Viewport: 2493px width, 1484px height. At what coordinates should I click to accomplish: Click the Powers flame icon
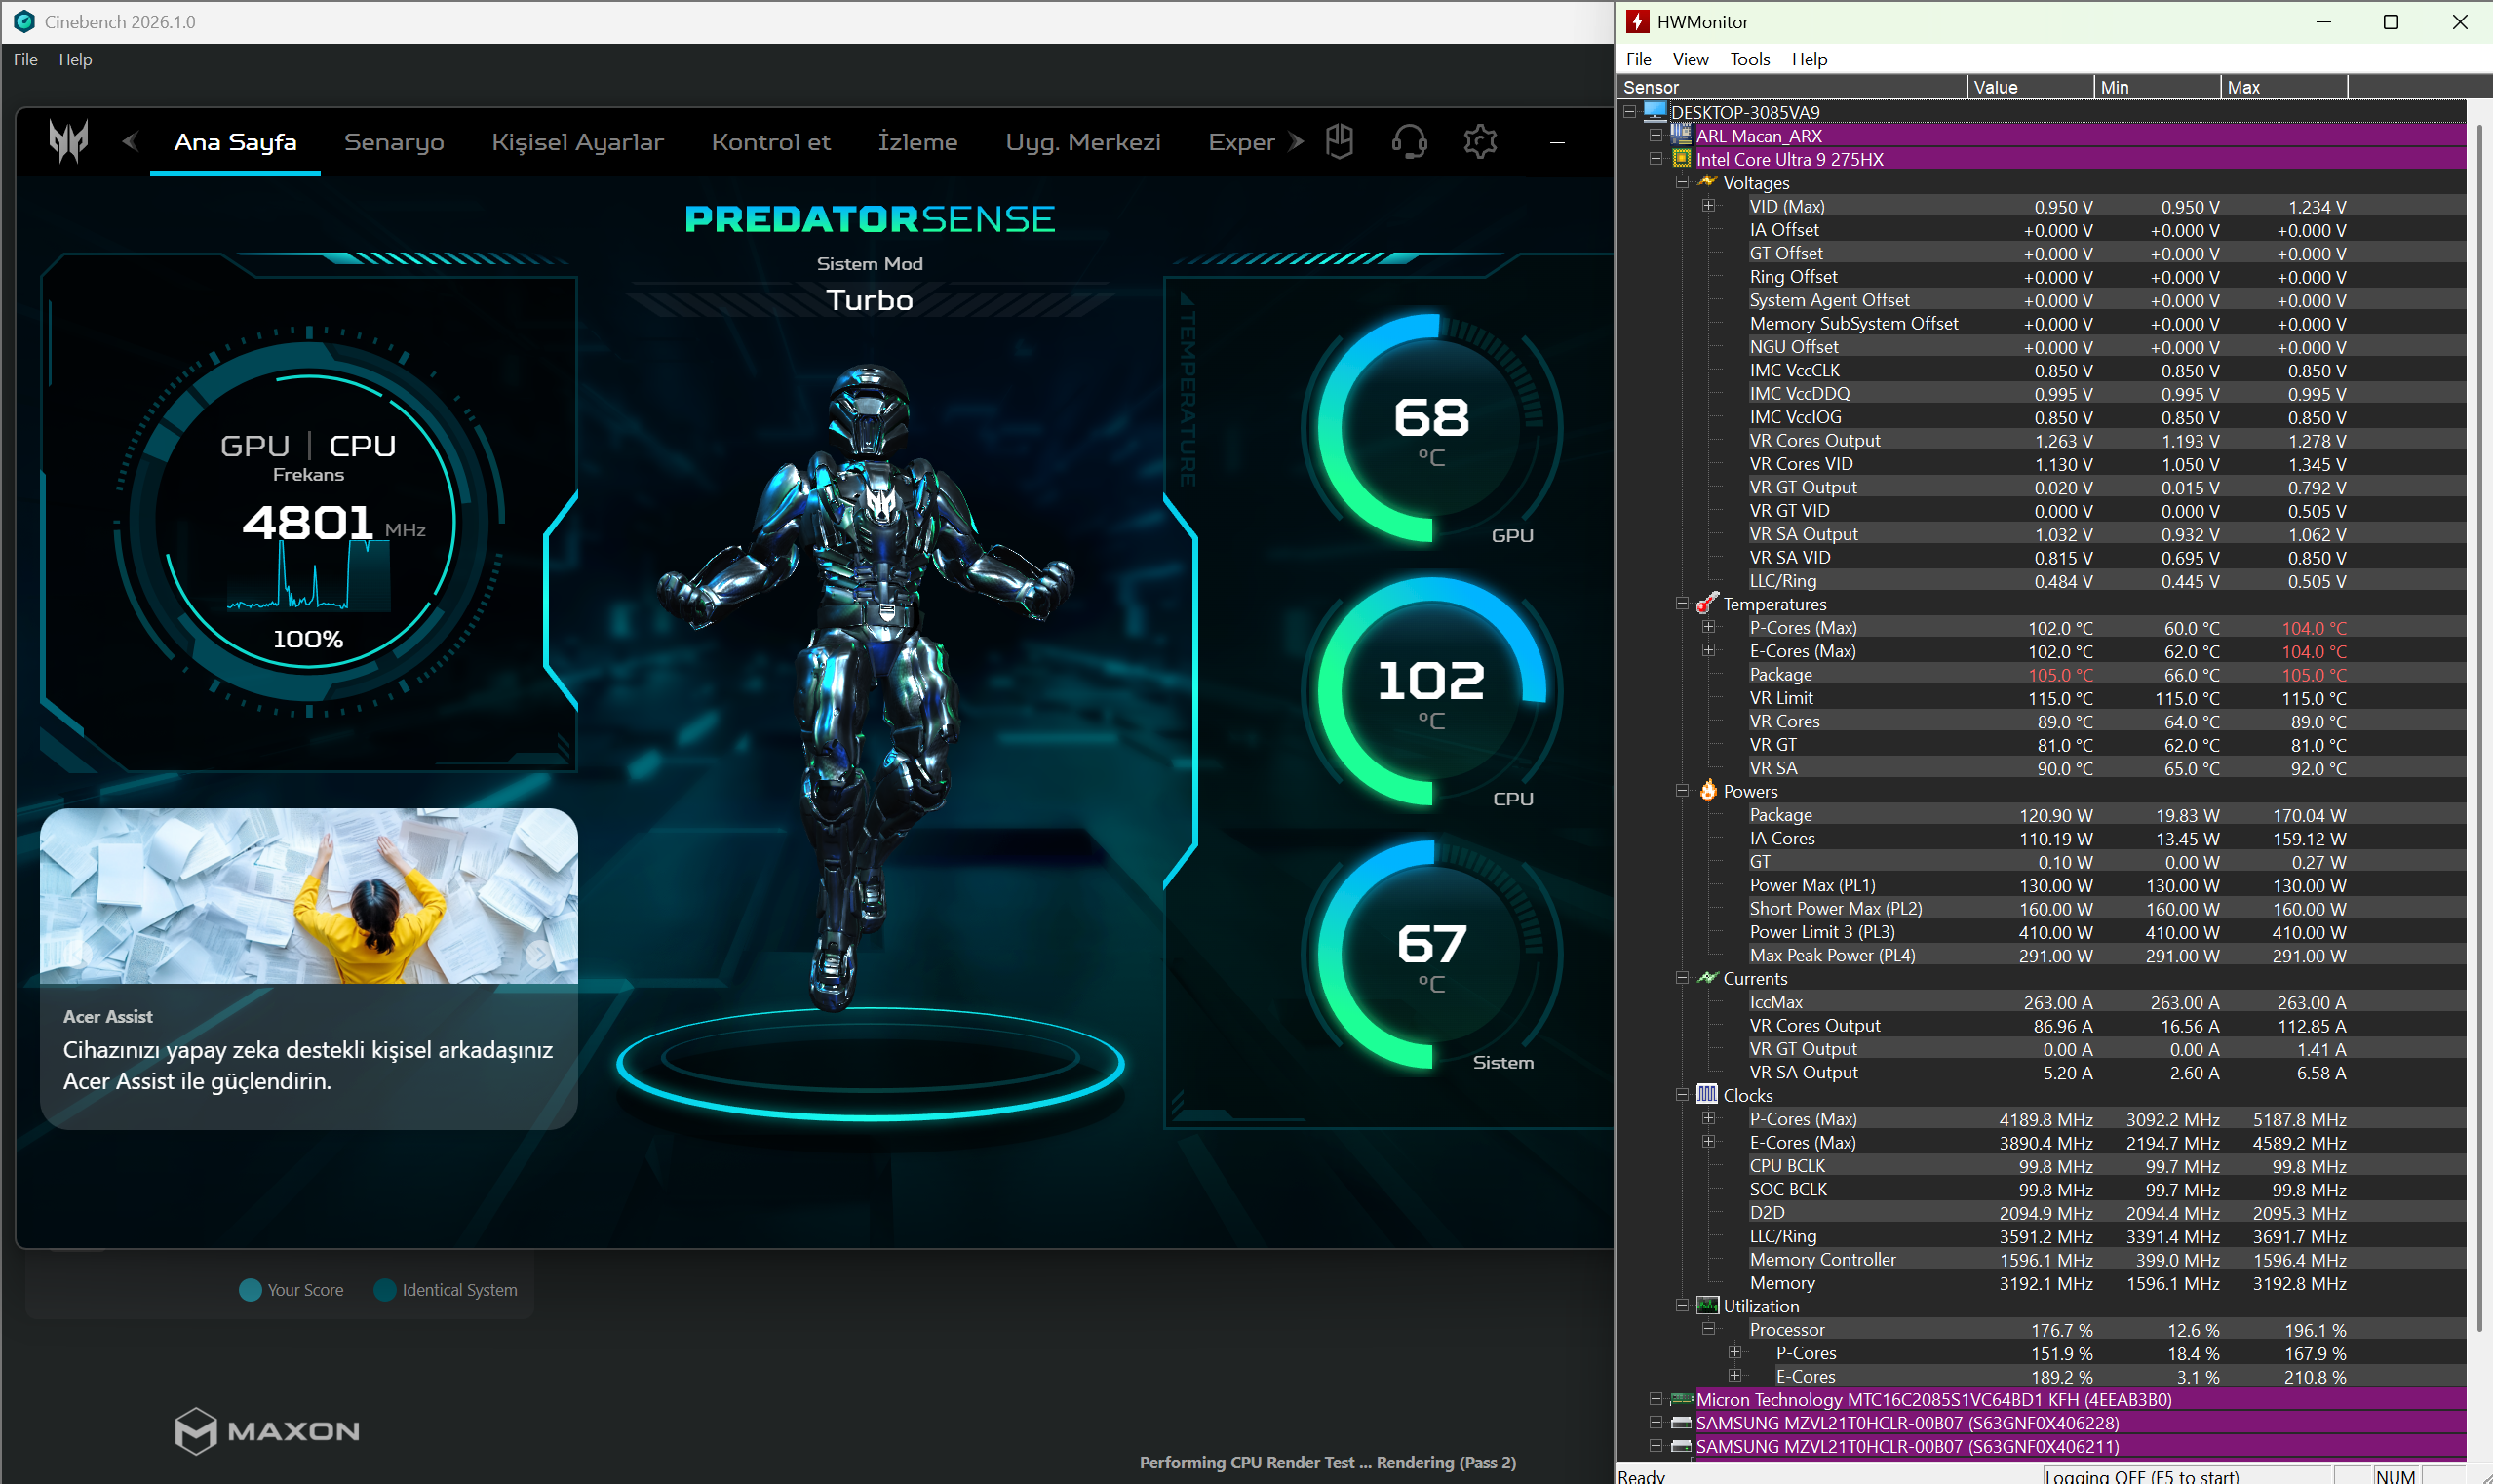coord(1708,790)
